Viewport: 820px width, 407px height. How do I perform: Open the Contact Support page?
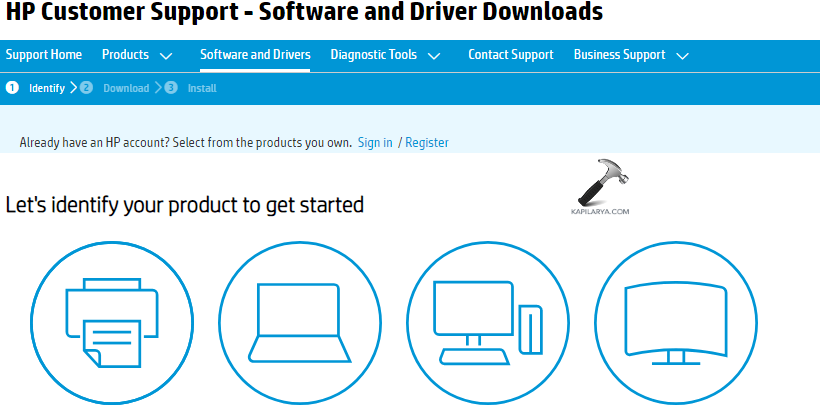pyautogui.click(x=511, y=55)
